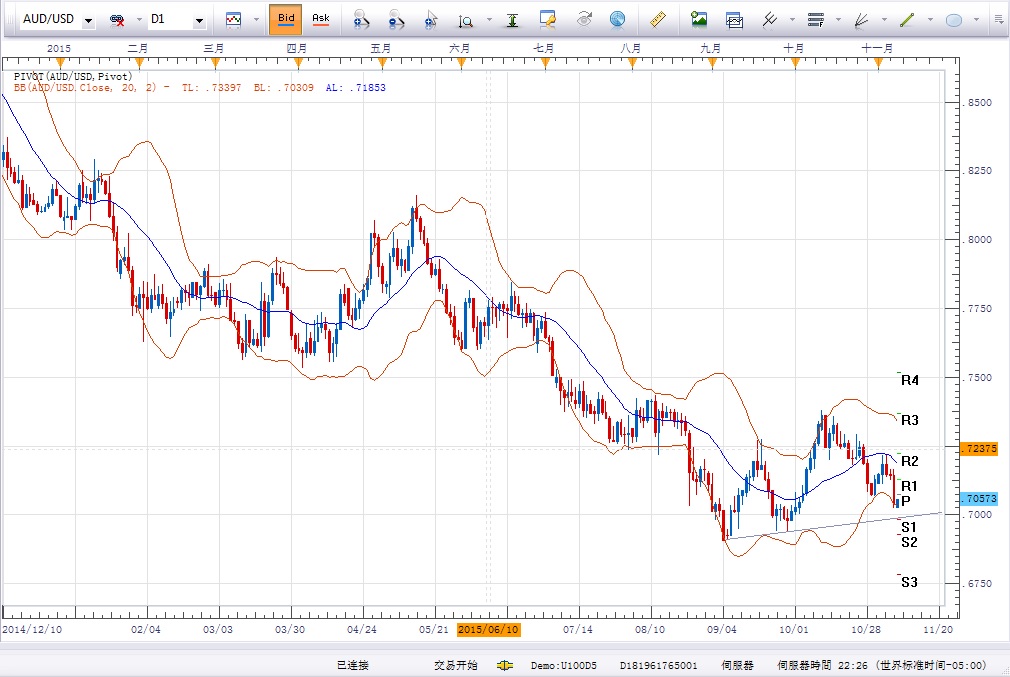Image resolution: width=1010 pixels, height=677 pixels.
Task: Toggle the Bid price display
Action: click(x=286, y=19)
